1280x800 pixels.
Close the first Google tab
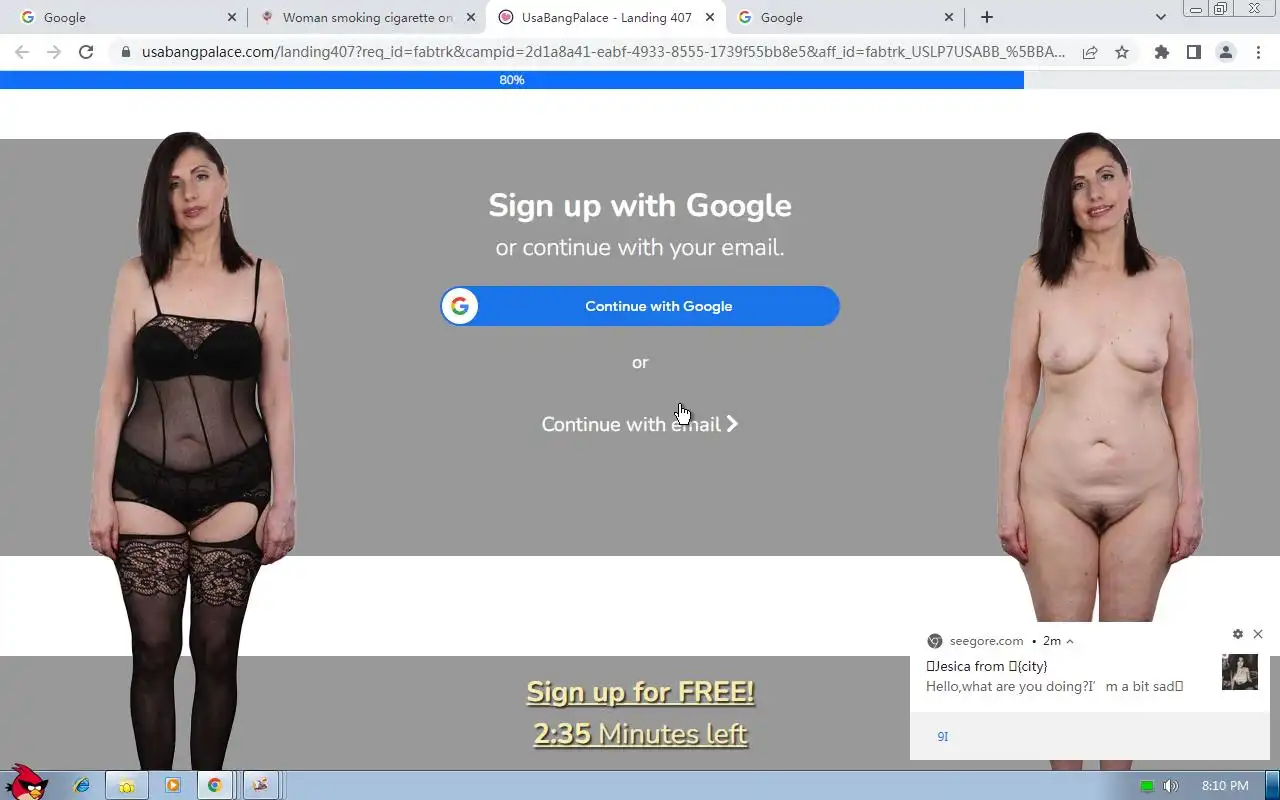(232, 17)
